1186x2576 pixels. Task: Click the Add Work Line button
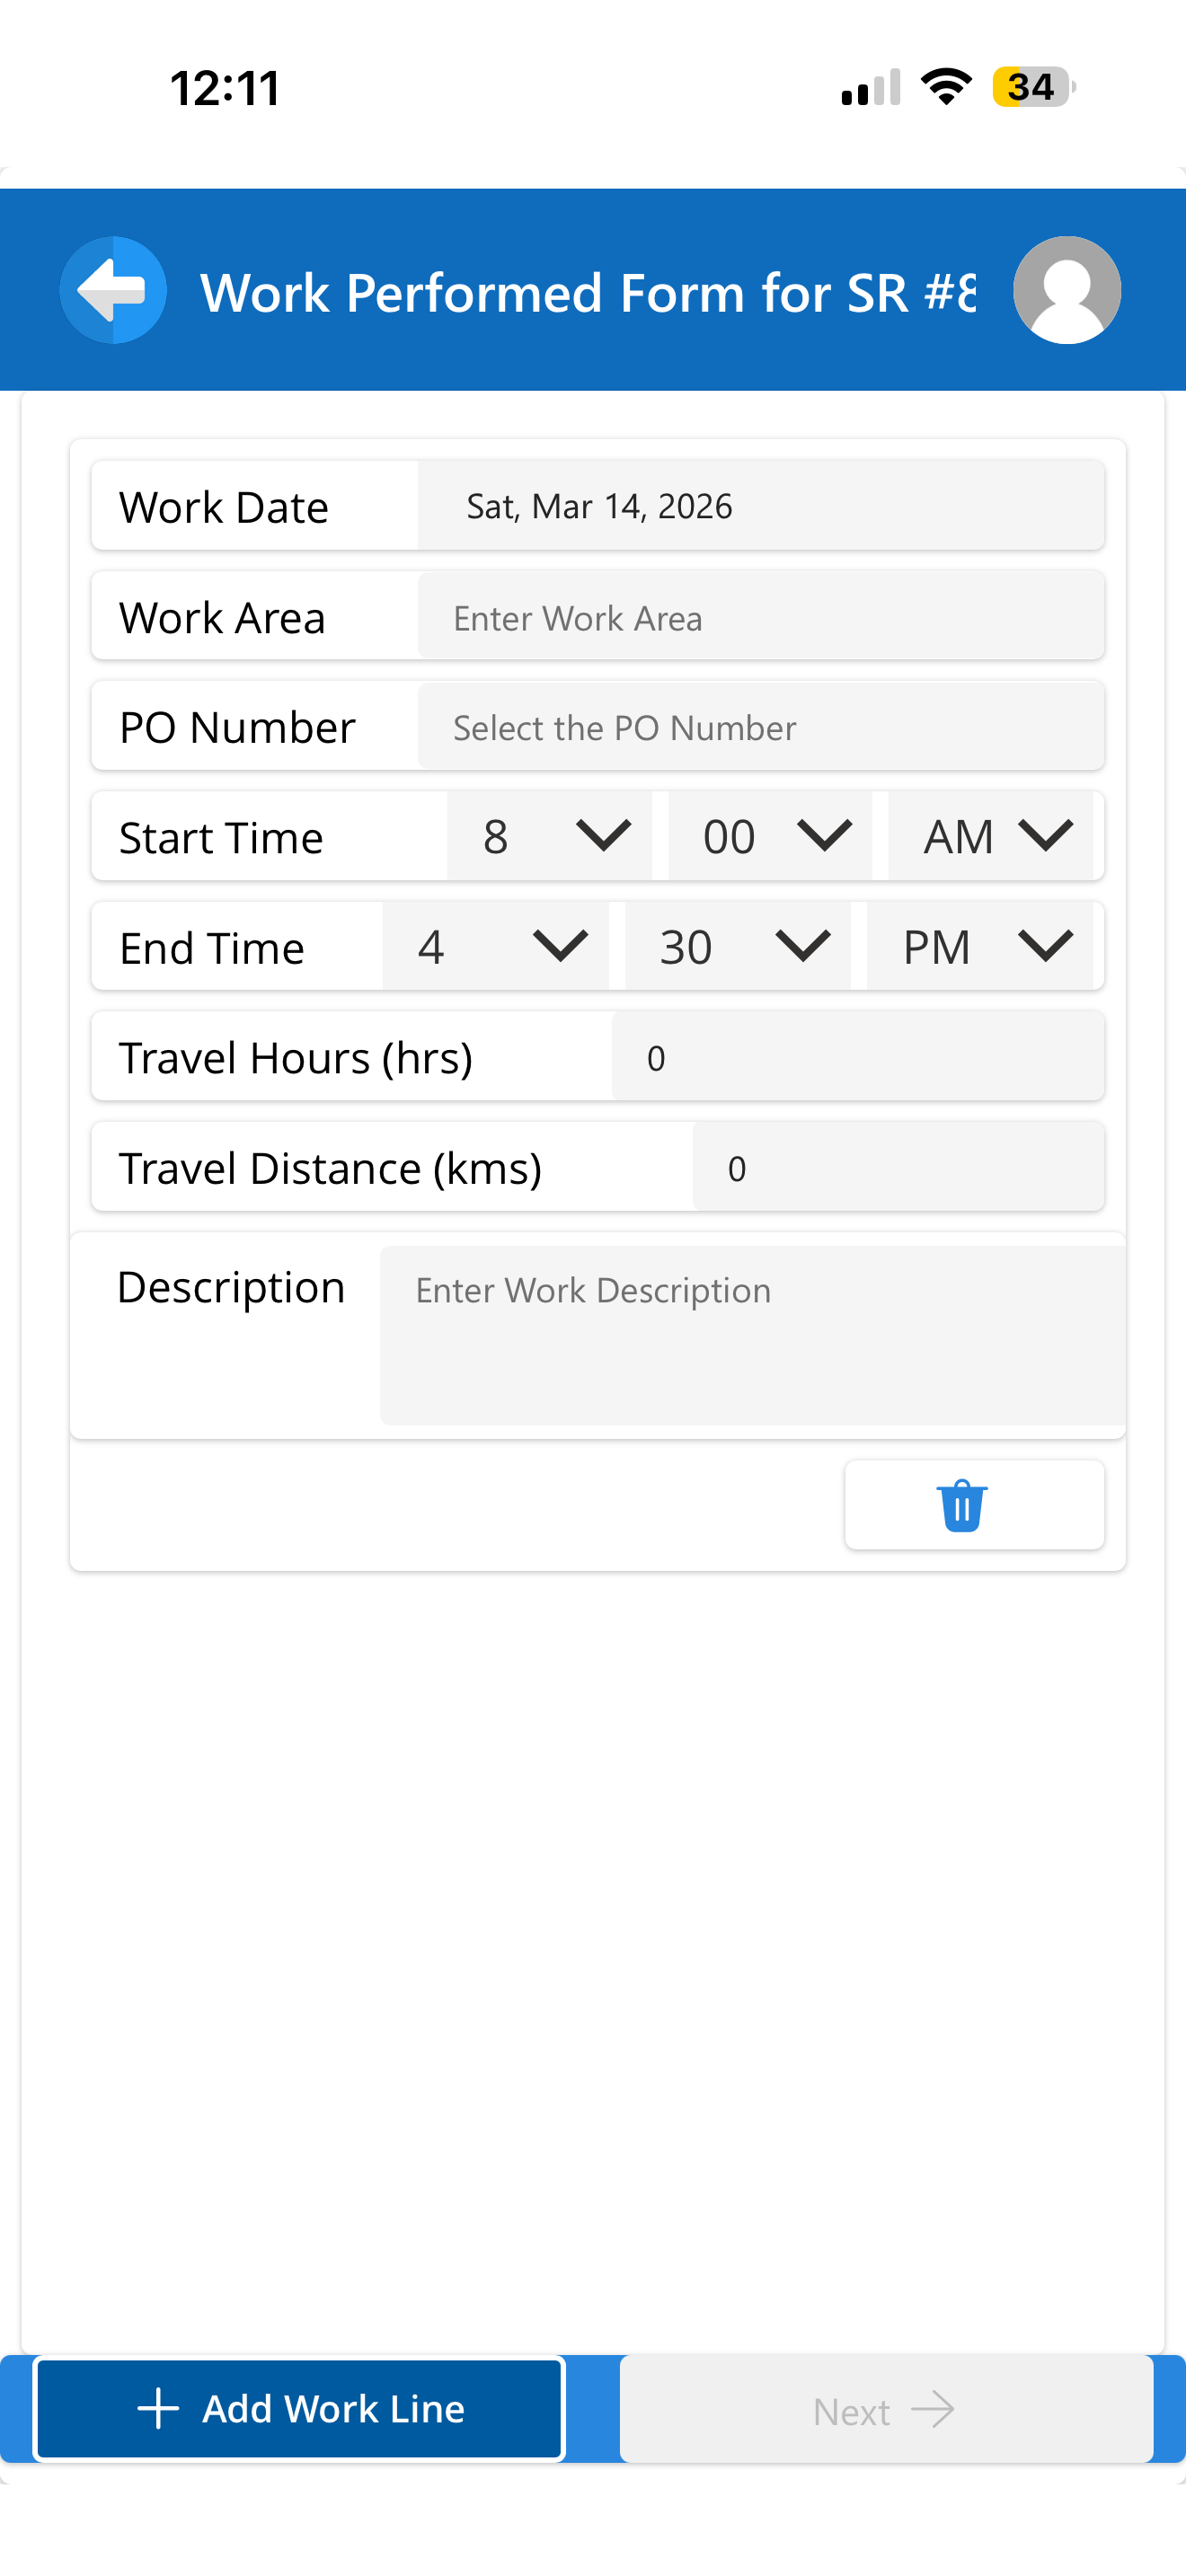click(x=299, y=2409)
